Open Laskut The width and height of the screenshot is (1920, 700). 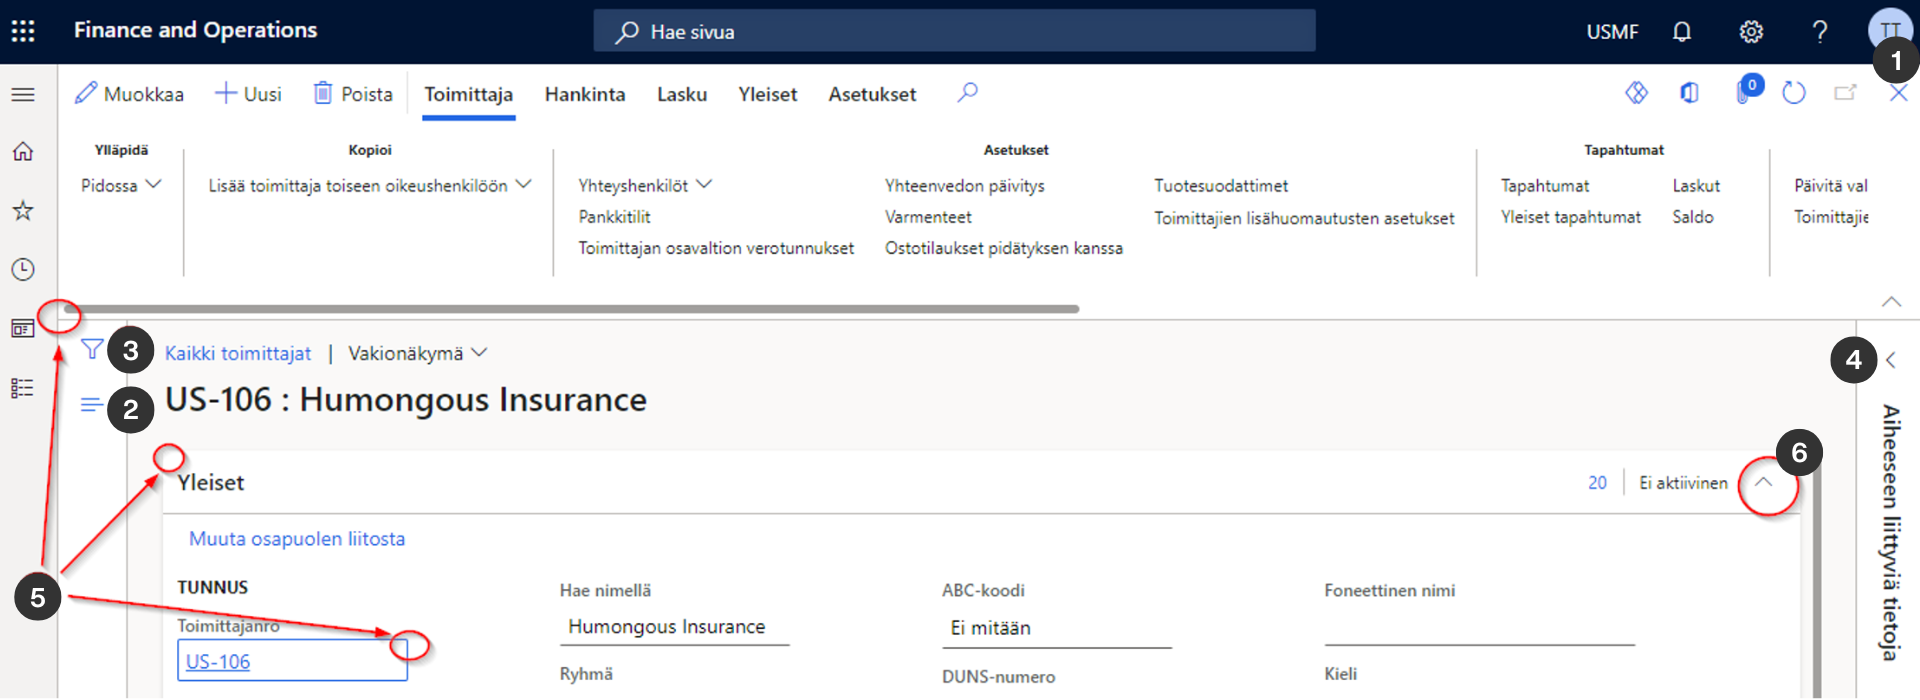pos(1696,186)
